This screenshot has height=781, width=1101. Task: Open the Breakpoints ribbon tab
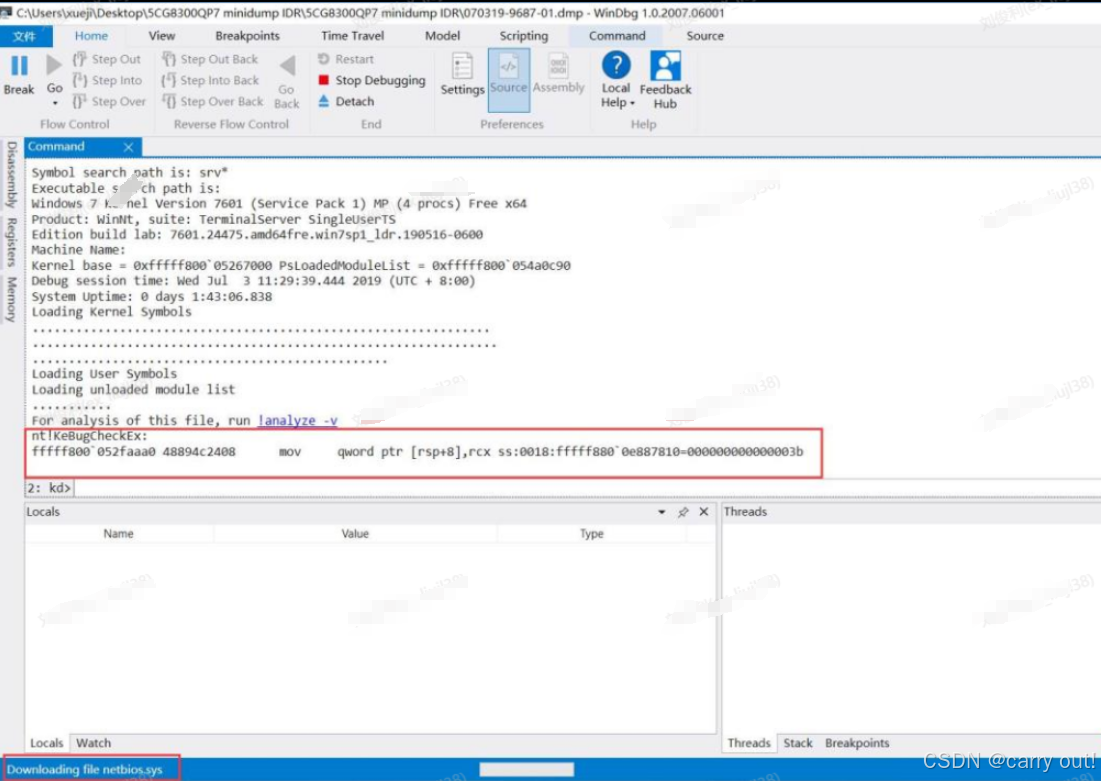247,36
